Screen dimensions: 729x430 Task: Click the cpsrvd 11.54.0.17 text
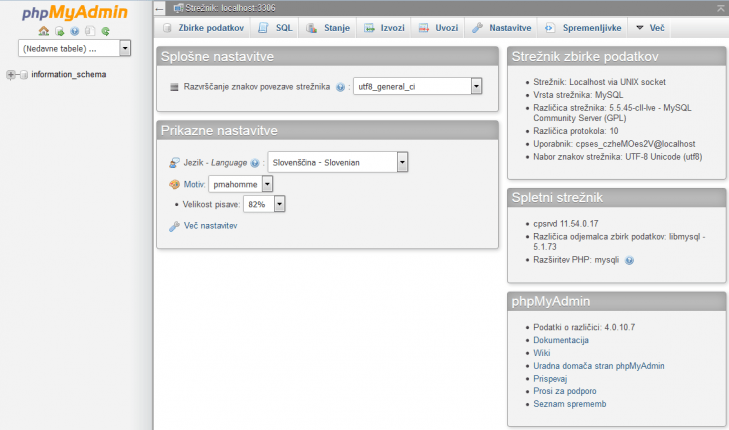point(566,224)
